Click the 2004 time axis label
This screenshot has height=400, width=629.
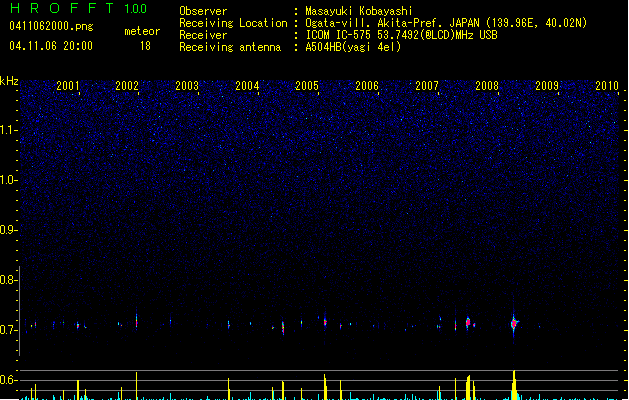point(247,86)
